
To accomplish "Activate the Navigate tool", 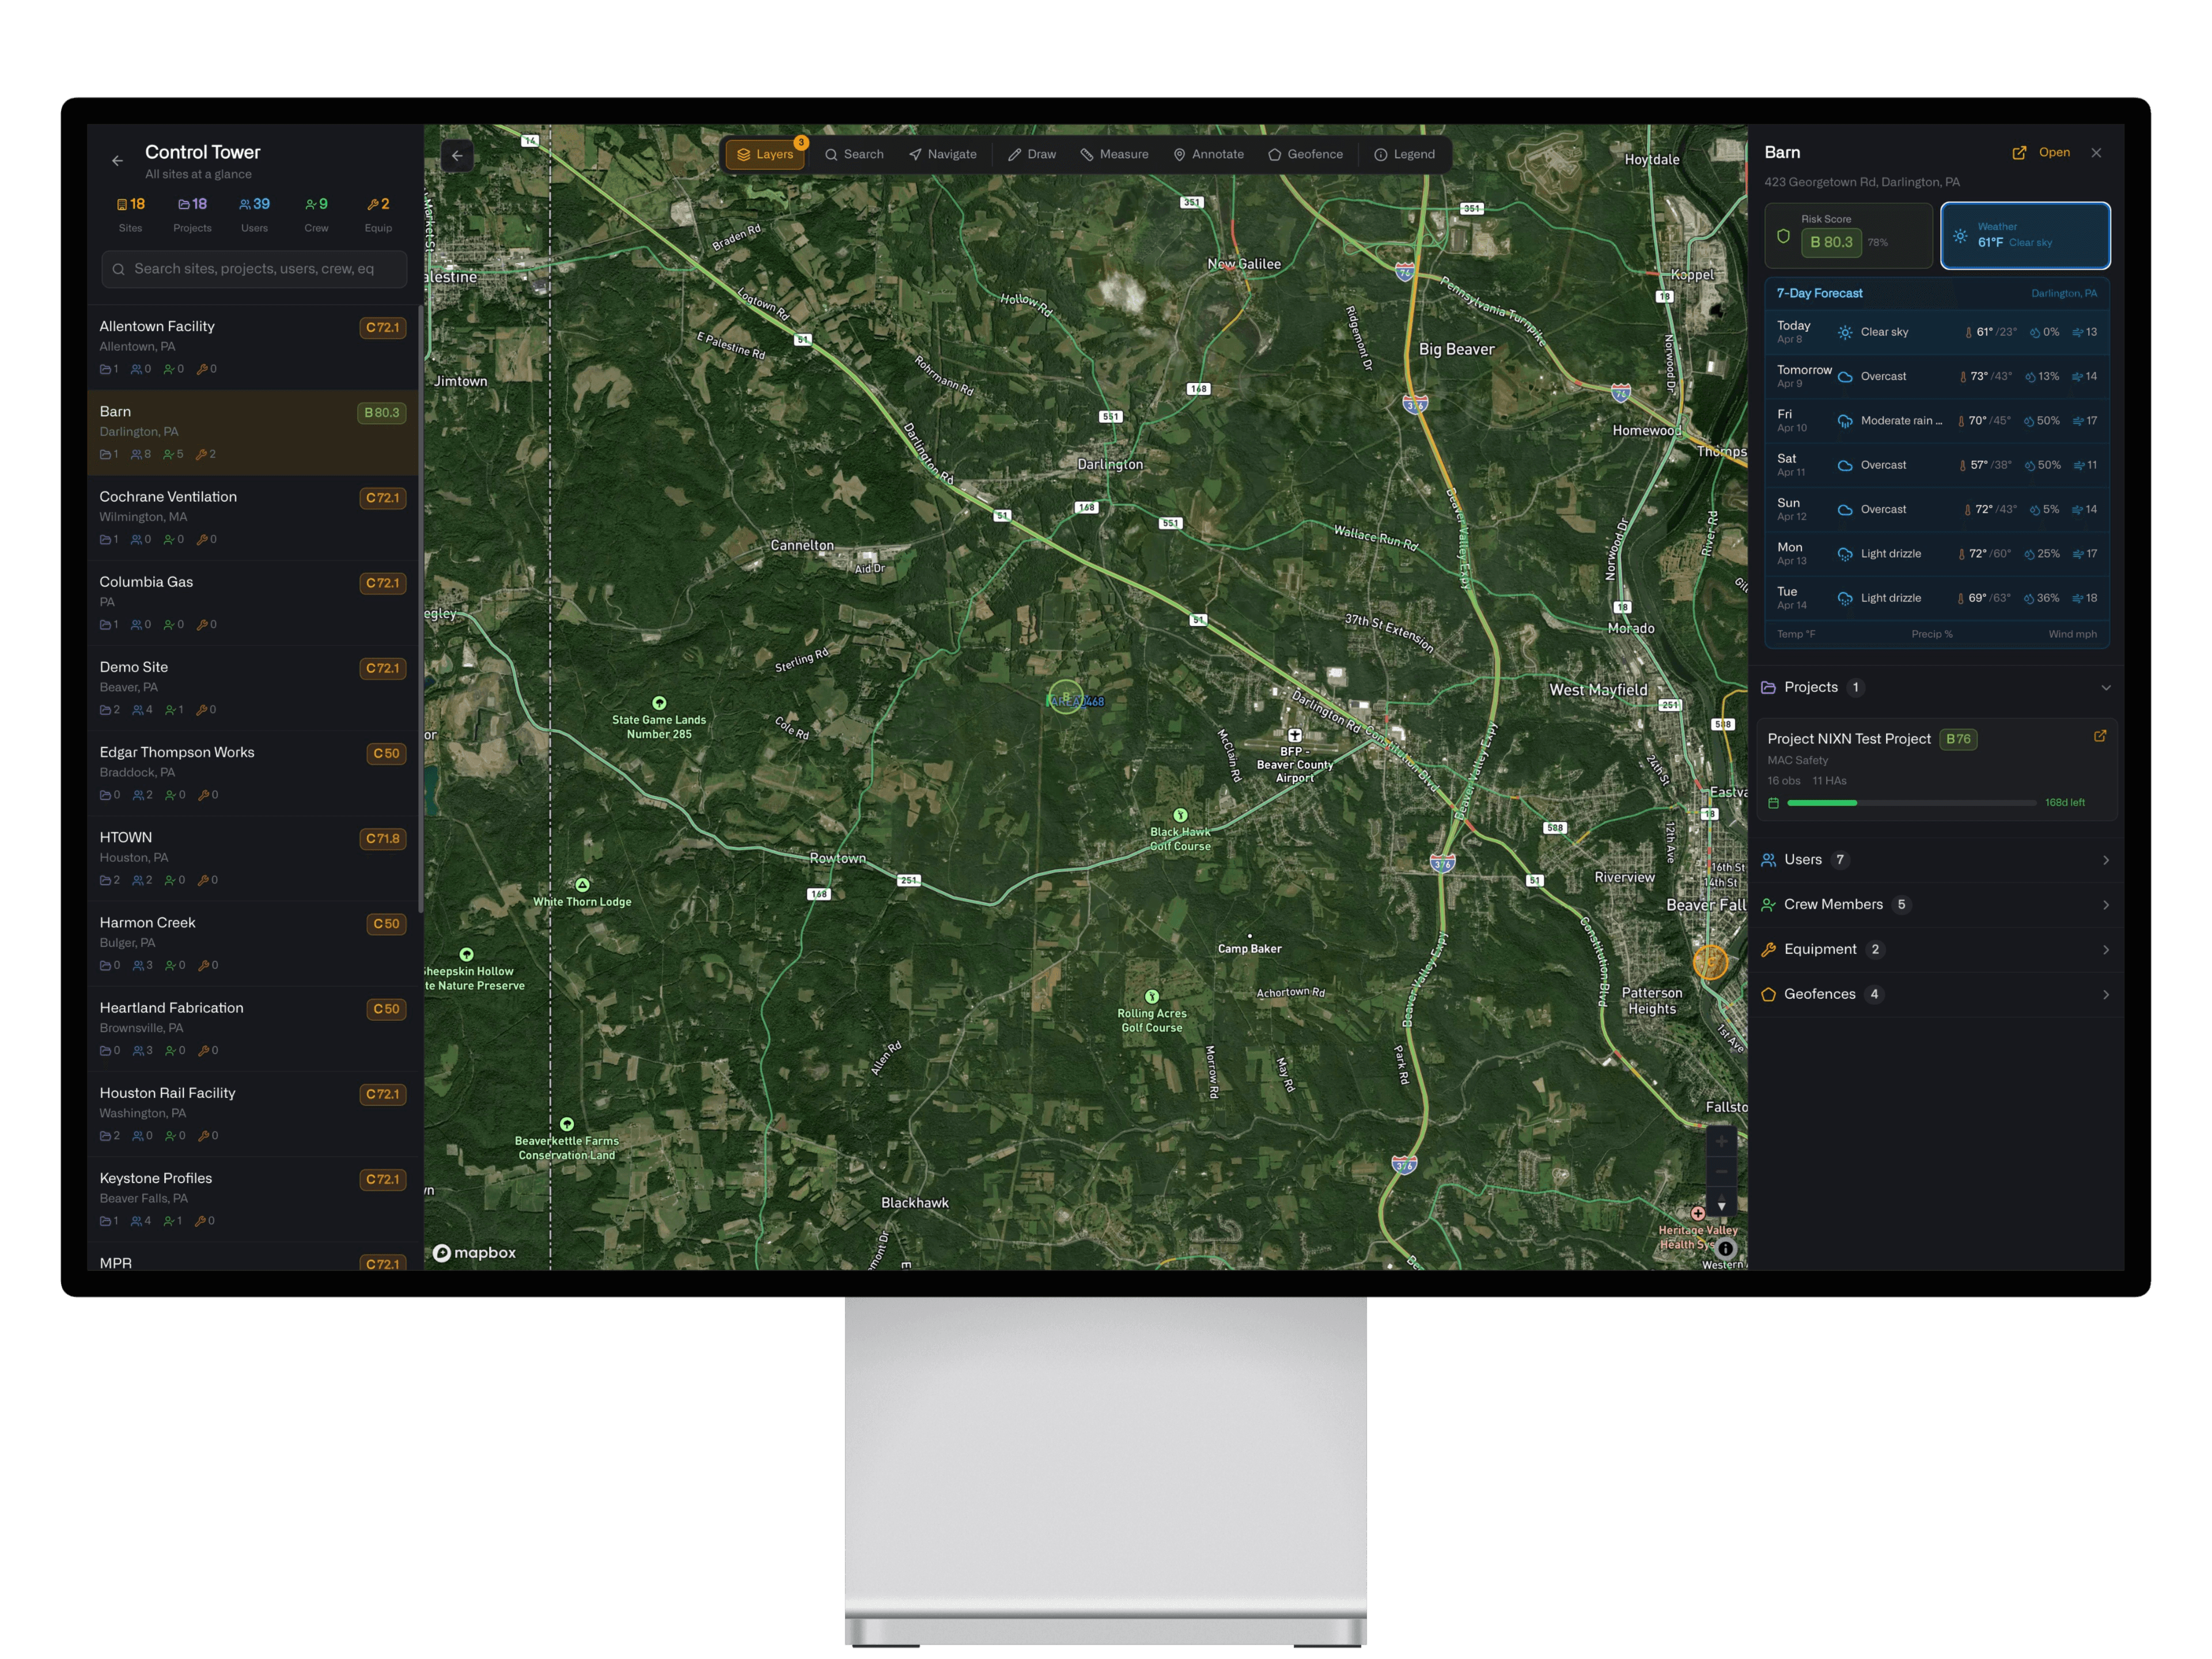I will click(x=943, y=155).
